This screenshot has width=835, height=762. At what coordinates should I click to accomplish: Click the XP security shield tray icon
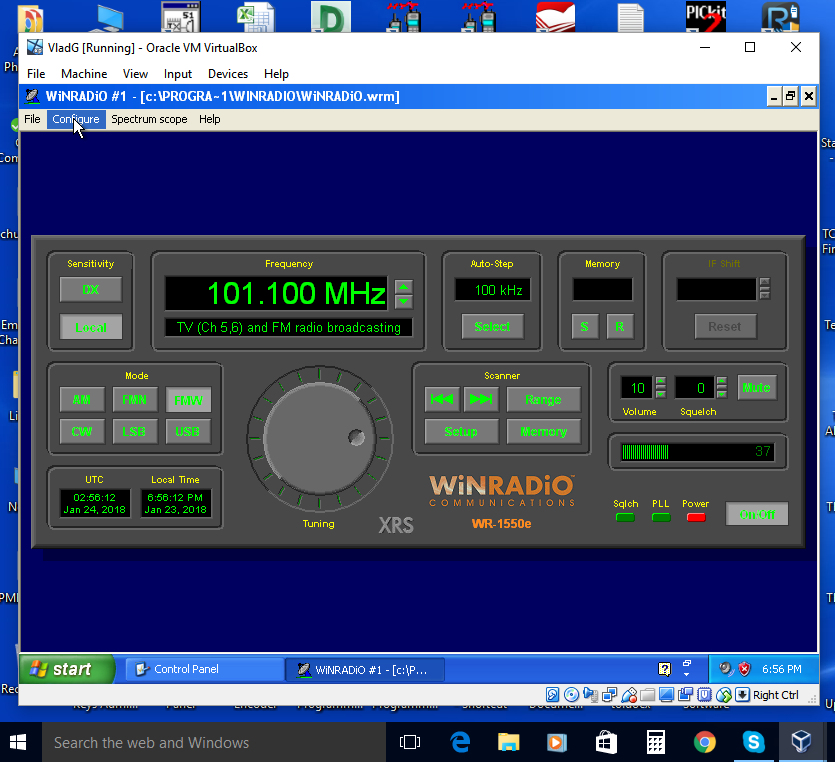743,669
